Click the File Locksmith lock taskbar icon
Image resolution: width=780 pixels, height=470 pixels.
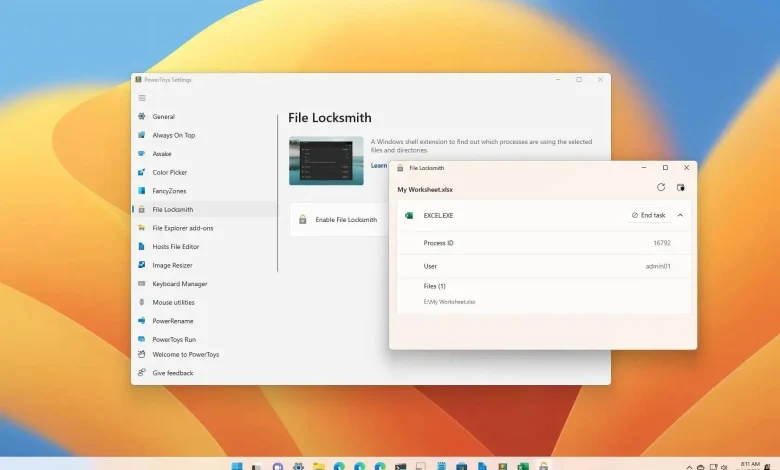click(543, 466)
